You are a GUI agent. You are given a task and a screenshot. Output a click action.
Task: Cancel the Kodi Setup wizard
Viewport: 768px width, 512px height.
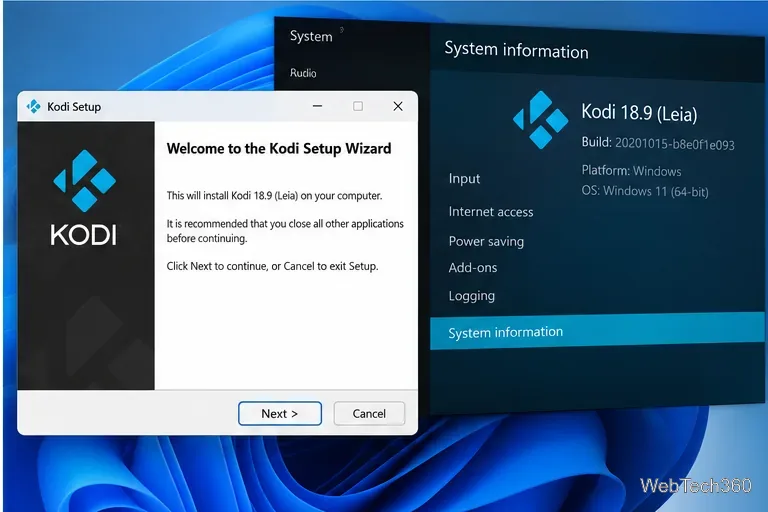[x=369, y=414]
